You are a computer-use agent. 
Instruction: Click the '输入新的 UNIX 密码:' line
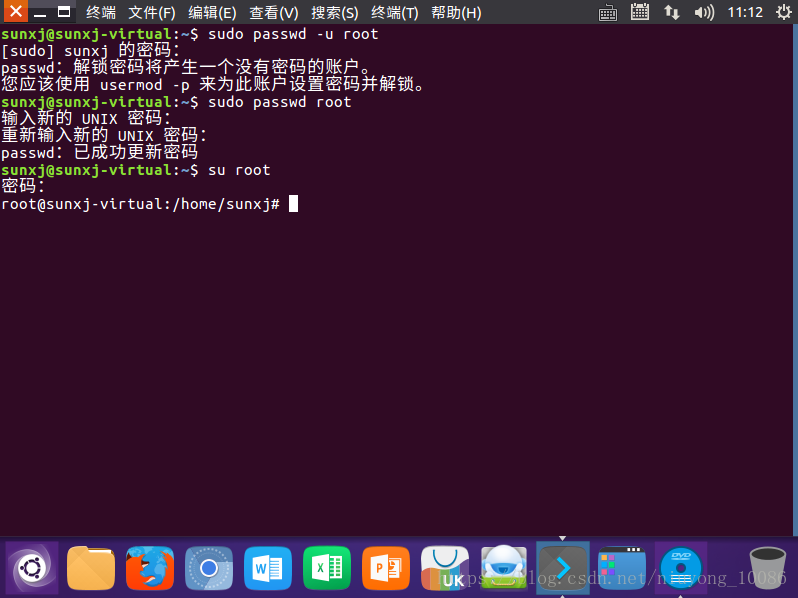click(86, 118)
